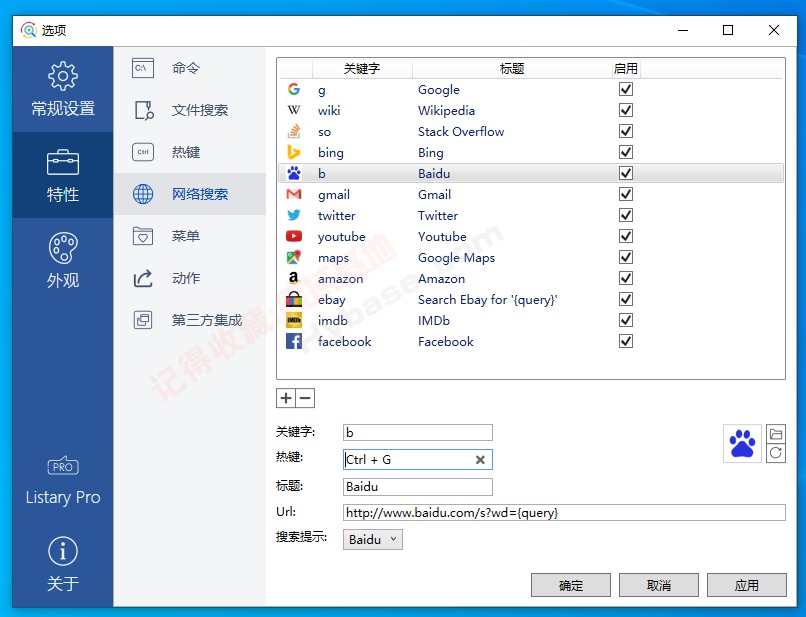Image resolution: width=806 pixels, height=617 pixels.
Task: Select the 'twitter' keyword cell
Action: pos(337,215)
